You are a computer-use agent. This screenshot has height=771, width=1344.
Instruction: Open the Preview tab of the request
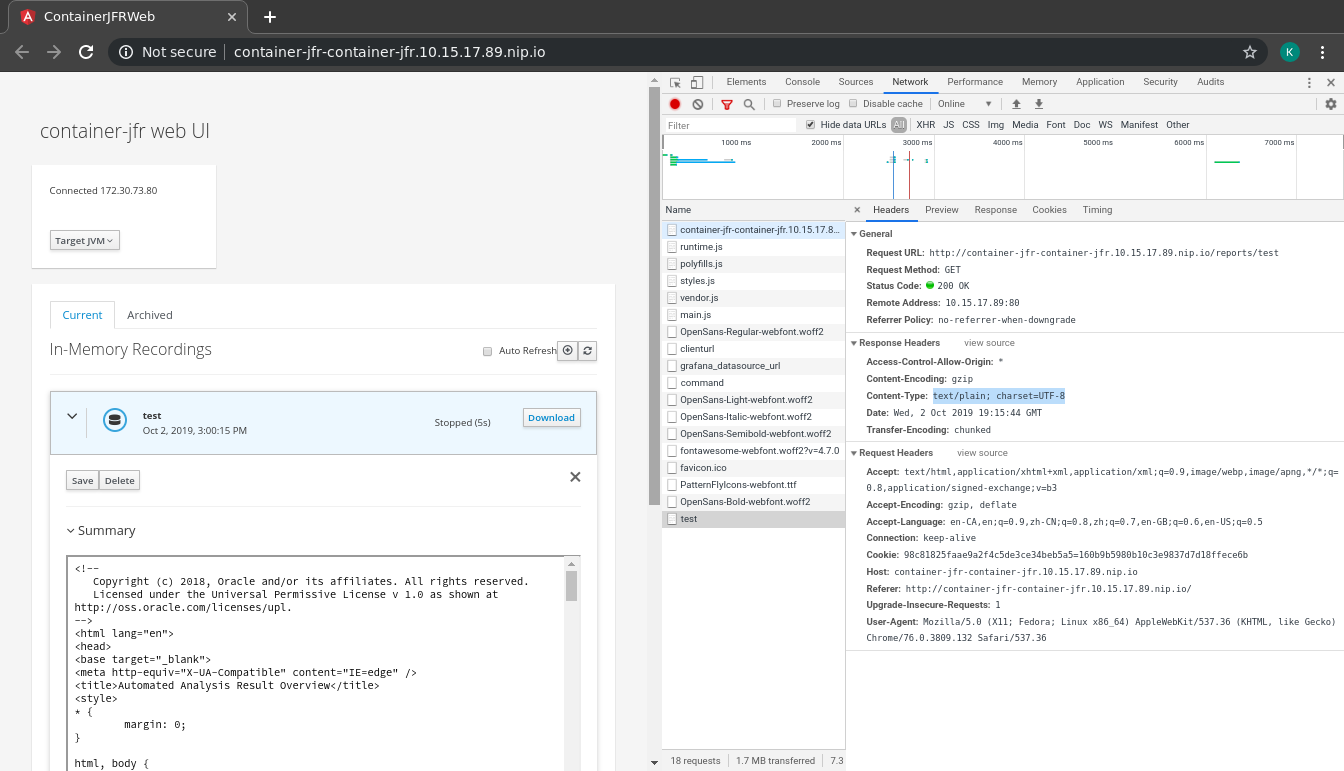click(x=942, y=210)
